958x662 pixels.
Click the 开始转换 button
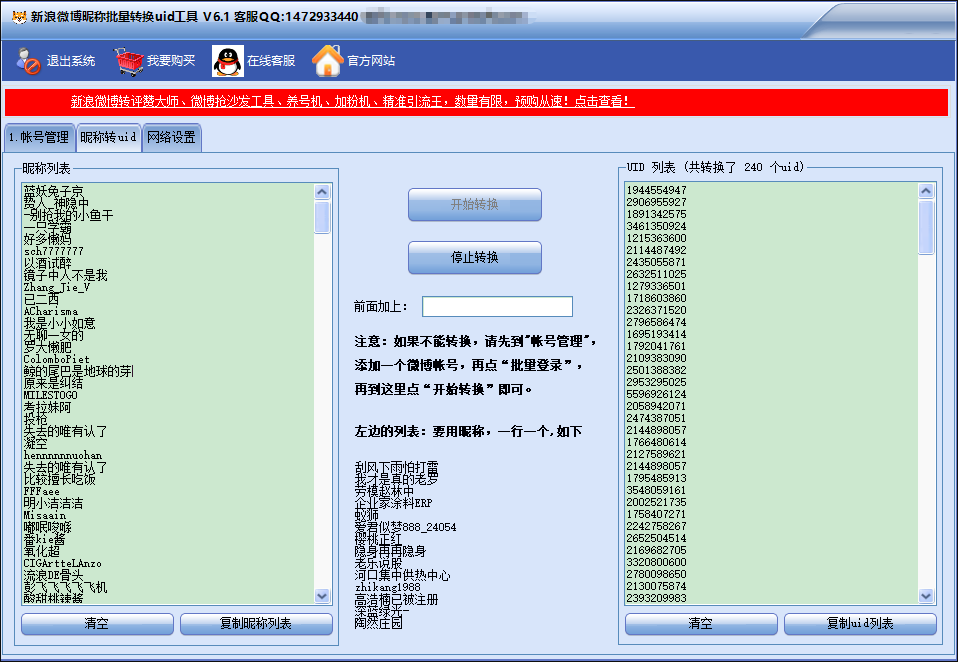[475, 205]
